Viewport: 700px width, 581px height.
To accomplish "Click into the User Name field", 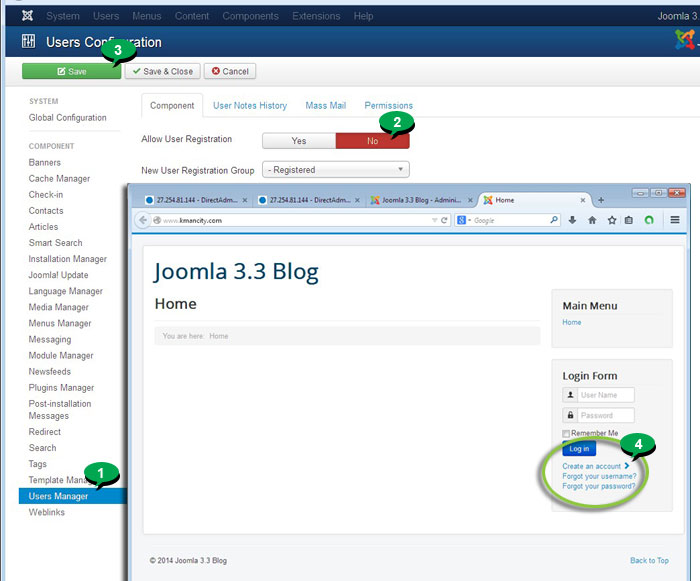I will click(x=606, y=395).
